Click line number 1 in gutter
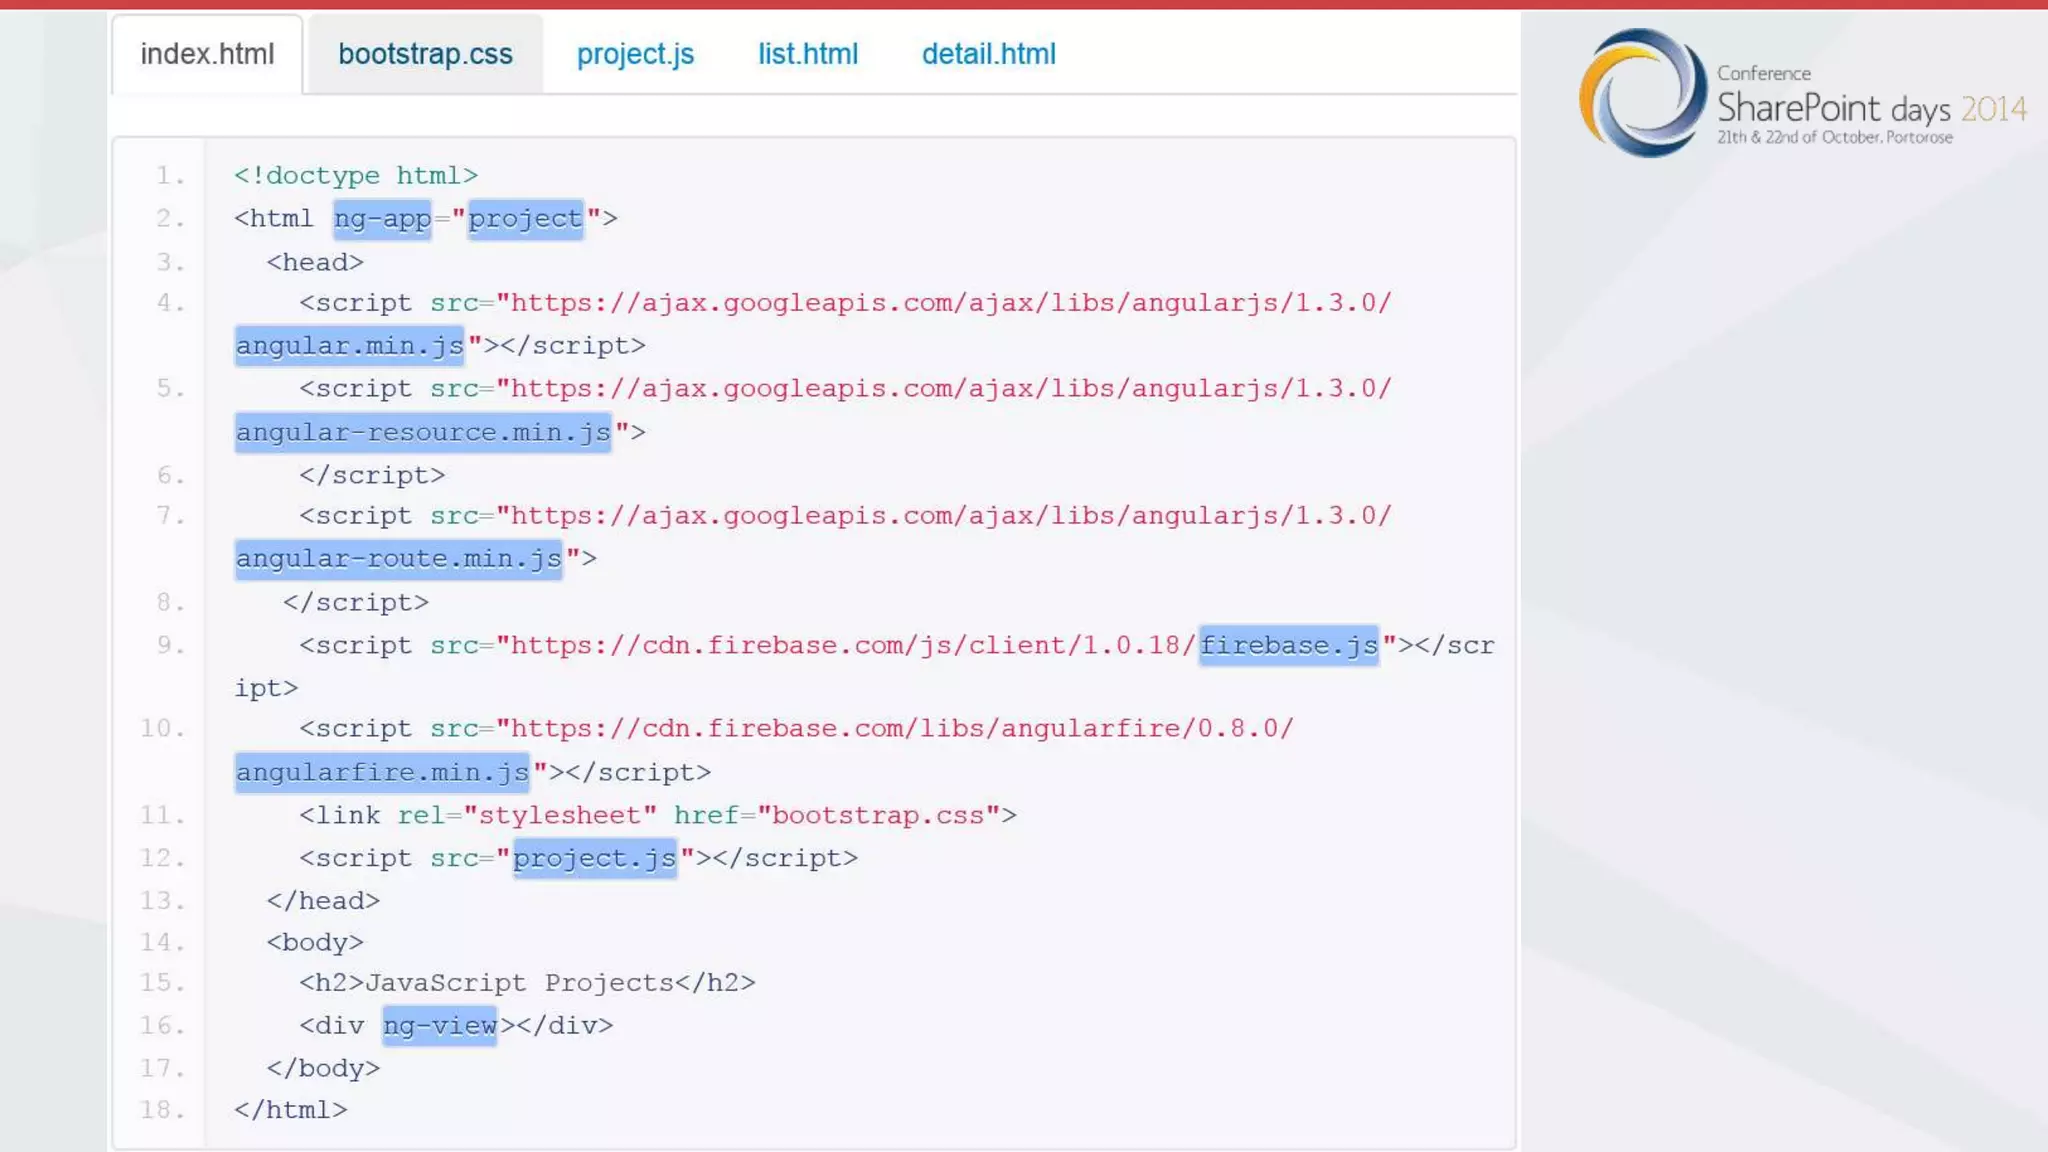Viewport: 2048px width, 1152px height. pyautogui.click(x=171, y=176)
